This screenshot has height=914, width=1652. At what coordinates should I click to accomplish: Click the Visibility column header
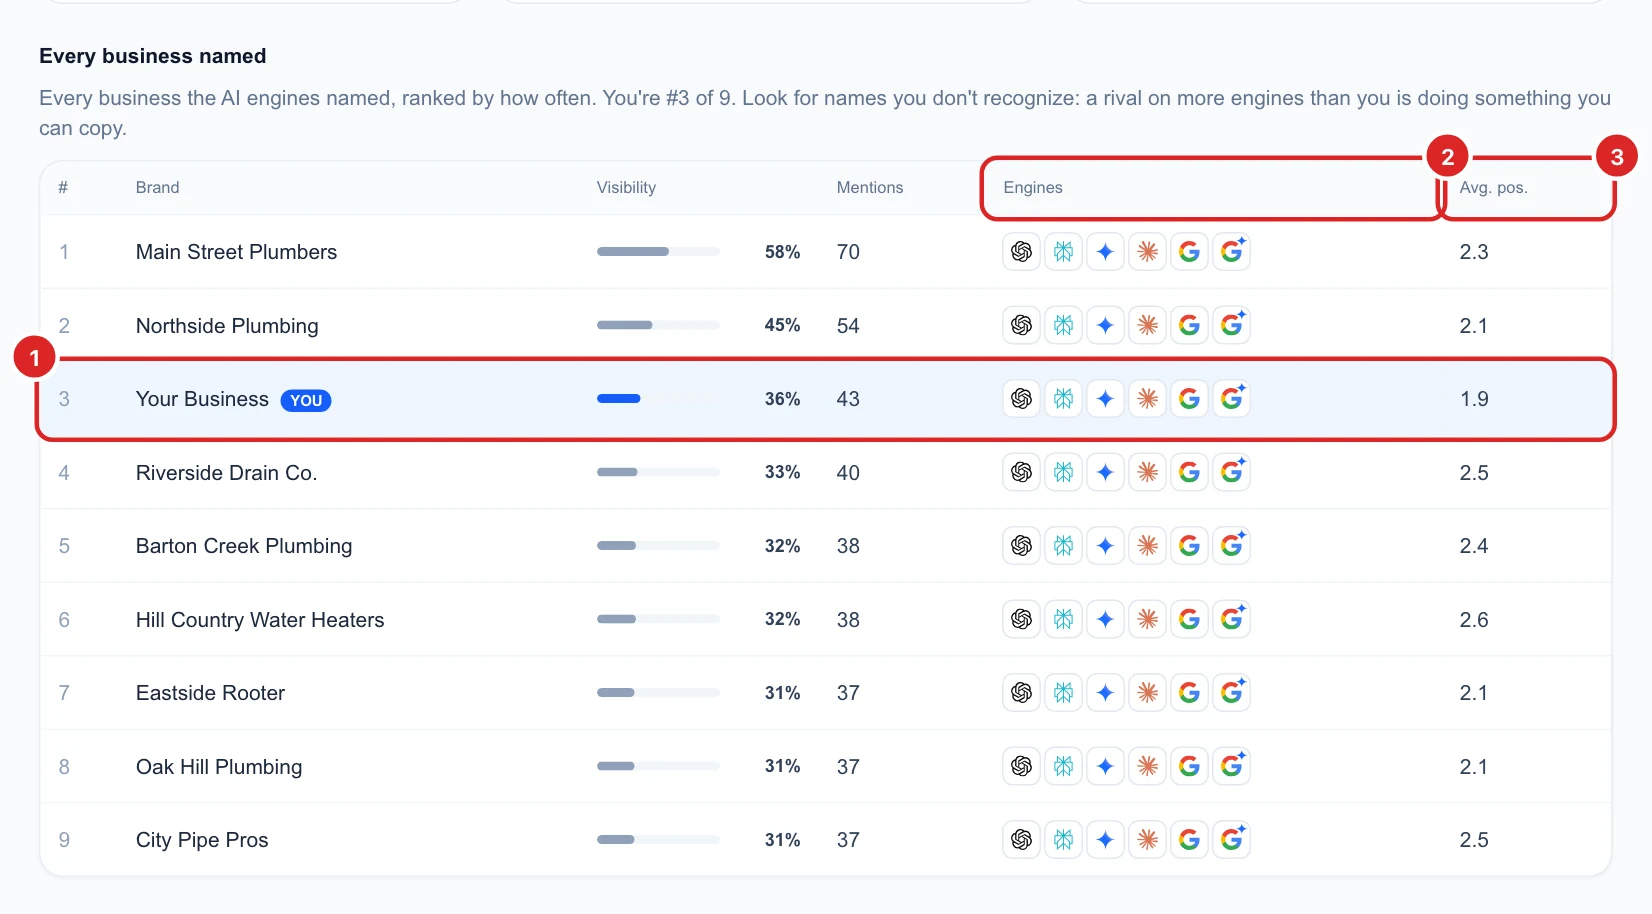[626, 187]
